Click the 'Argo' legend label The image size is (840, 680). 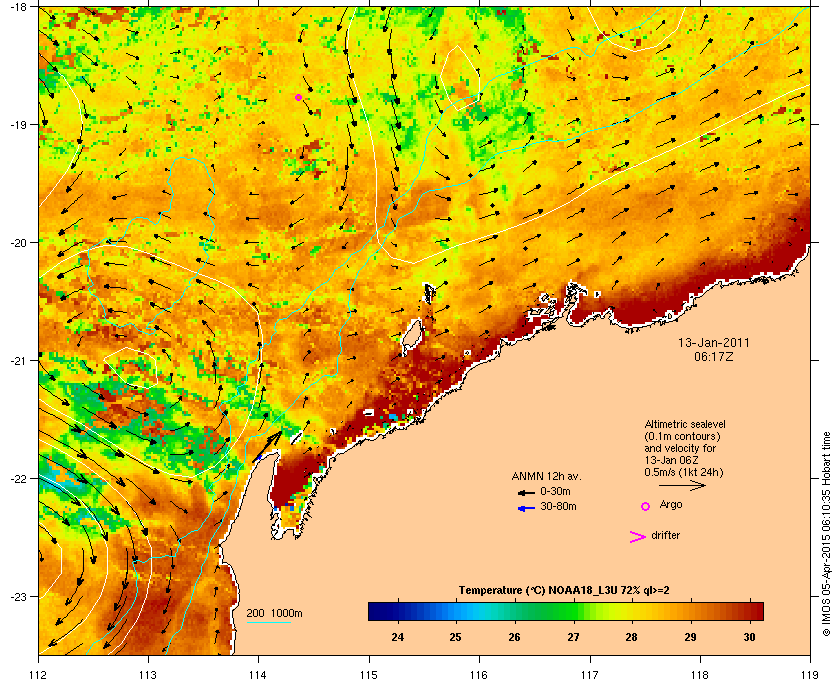671,505
